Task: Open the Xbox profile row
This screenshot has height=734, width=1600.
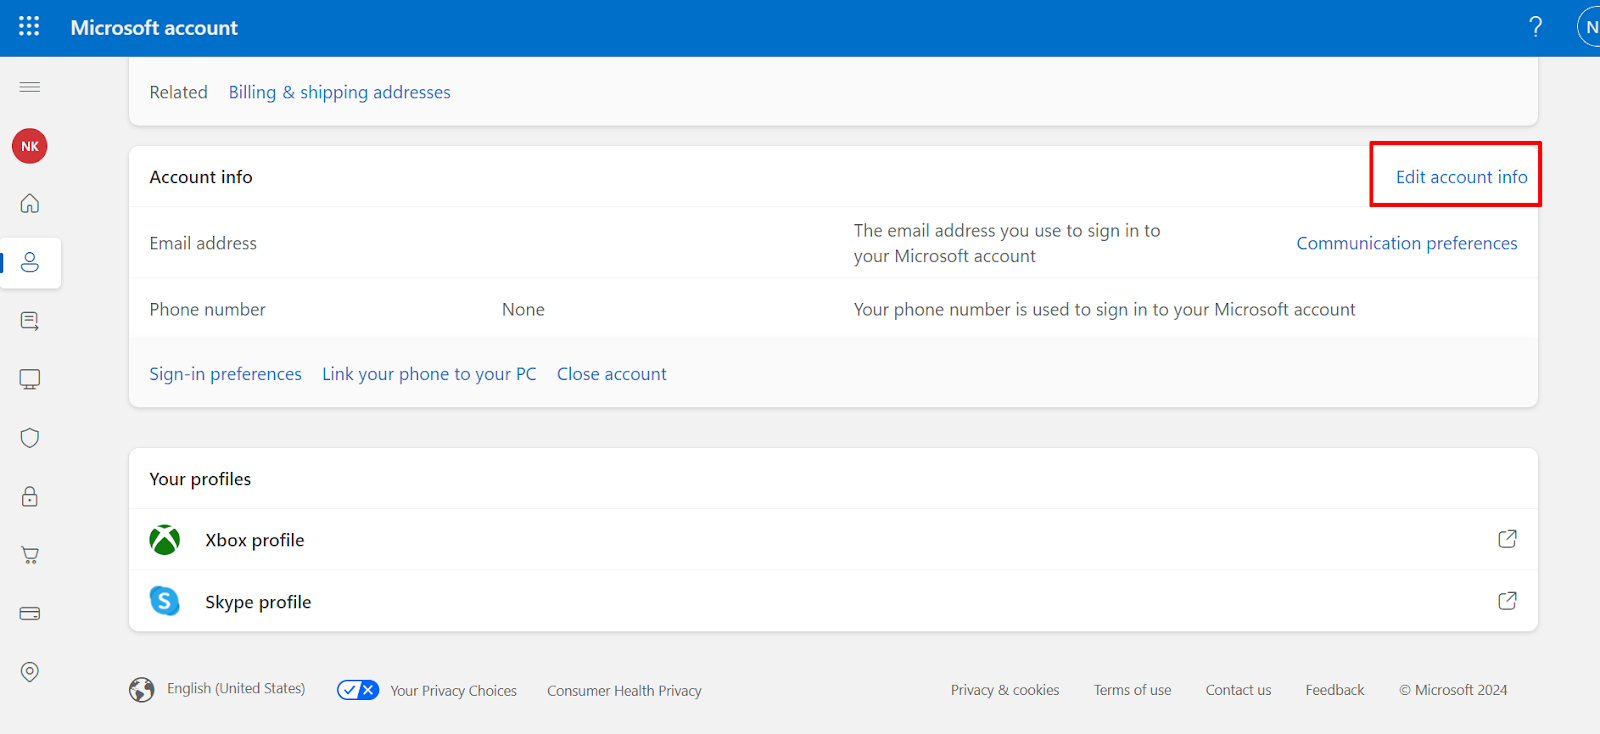Action: (833, 540)
